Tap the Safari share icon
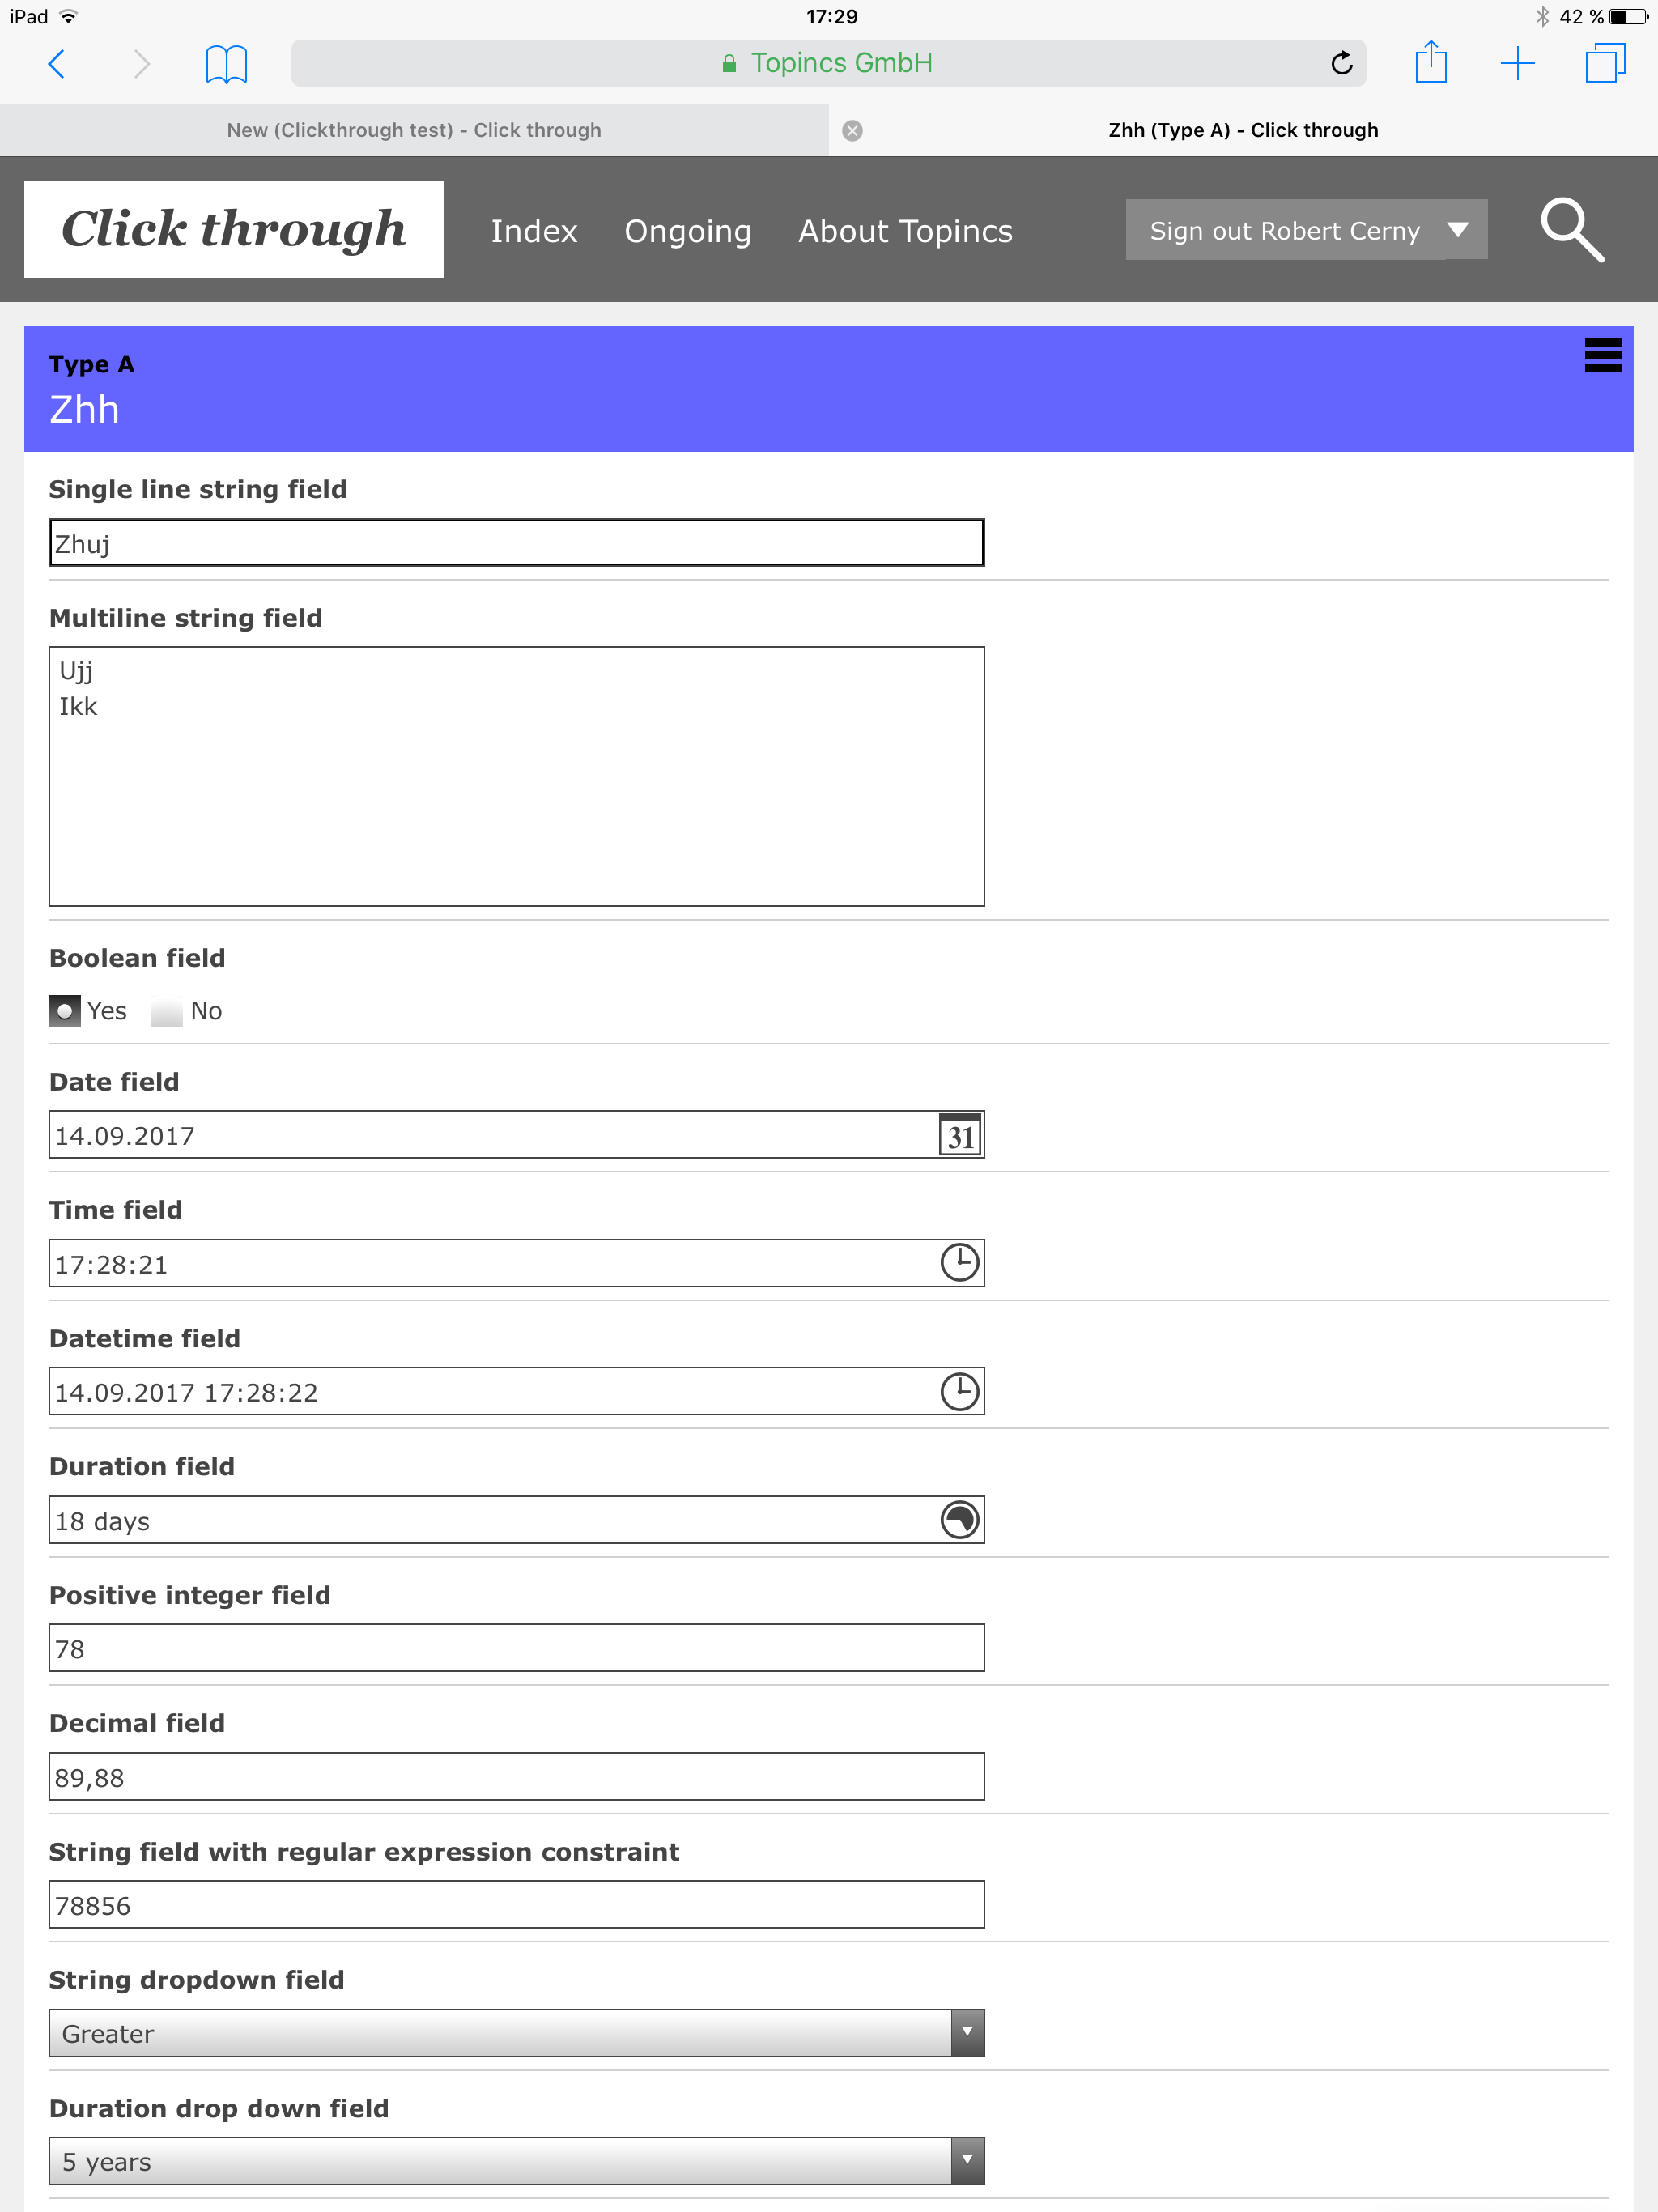The height and width of the screenshot is (2212, 1658). pos(1431,63)
